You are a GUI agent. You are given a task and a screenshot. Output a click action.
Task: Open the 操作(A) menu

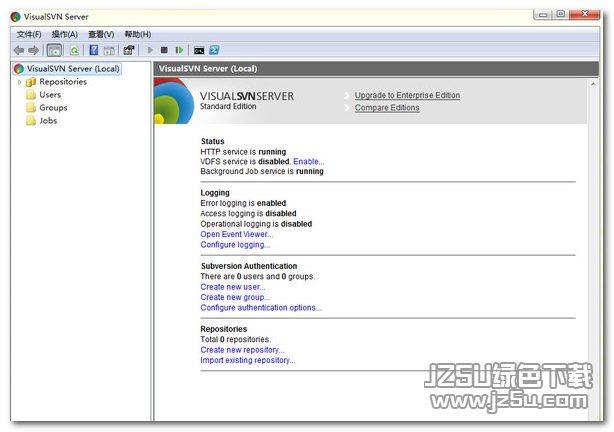coord(65,34)
